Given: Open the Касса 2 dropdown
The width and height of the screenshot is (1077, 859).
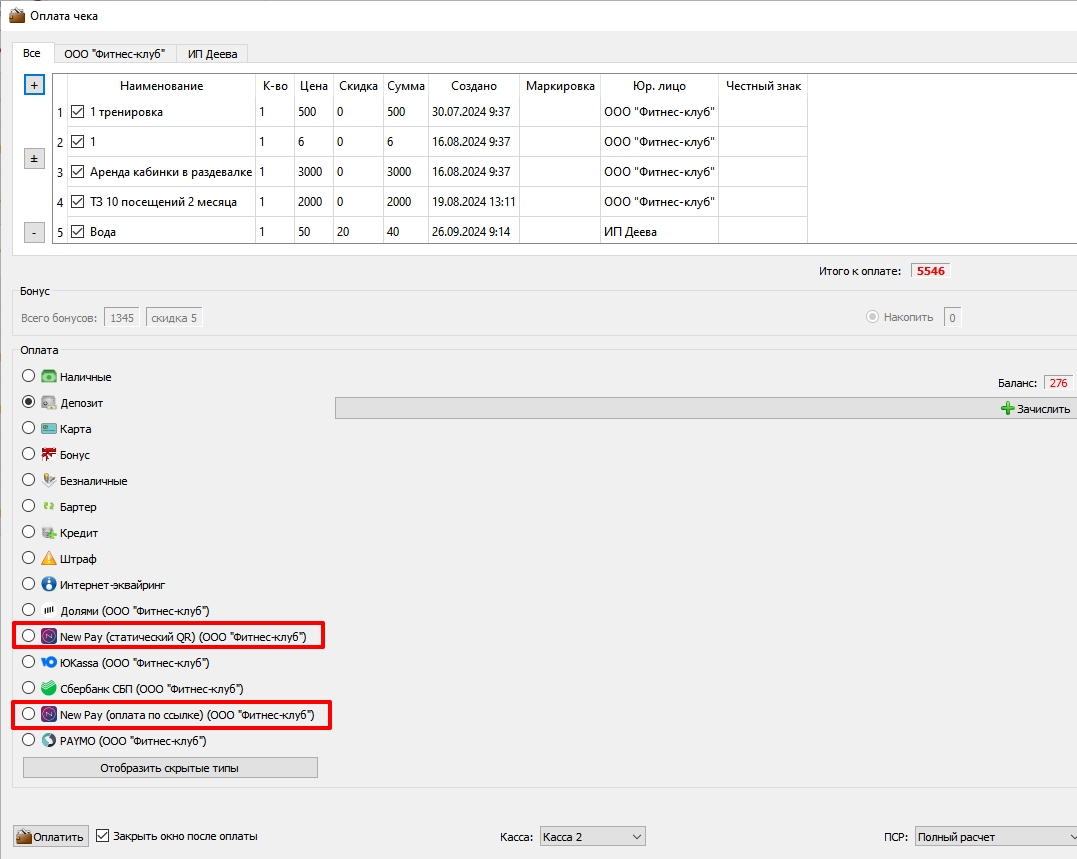Looking at the screenshot, I should [593, 836].
